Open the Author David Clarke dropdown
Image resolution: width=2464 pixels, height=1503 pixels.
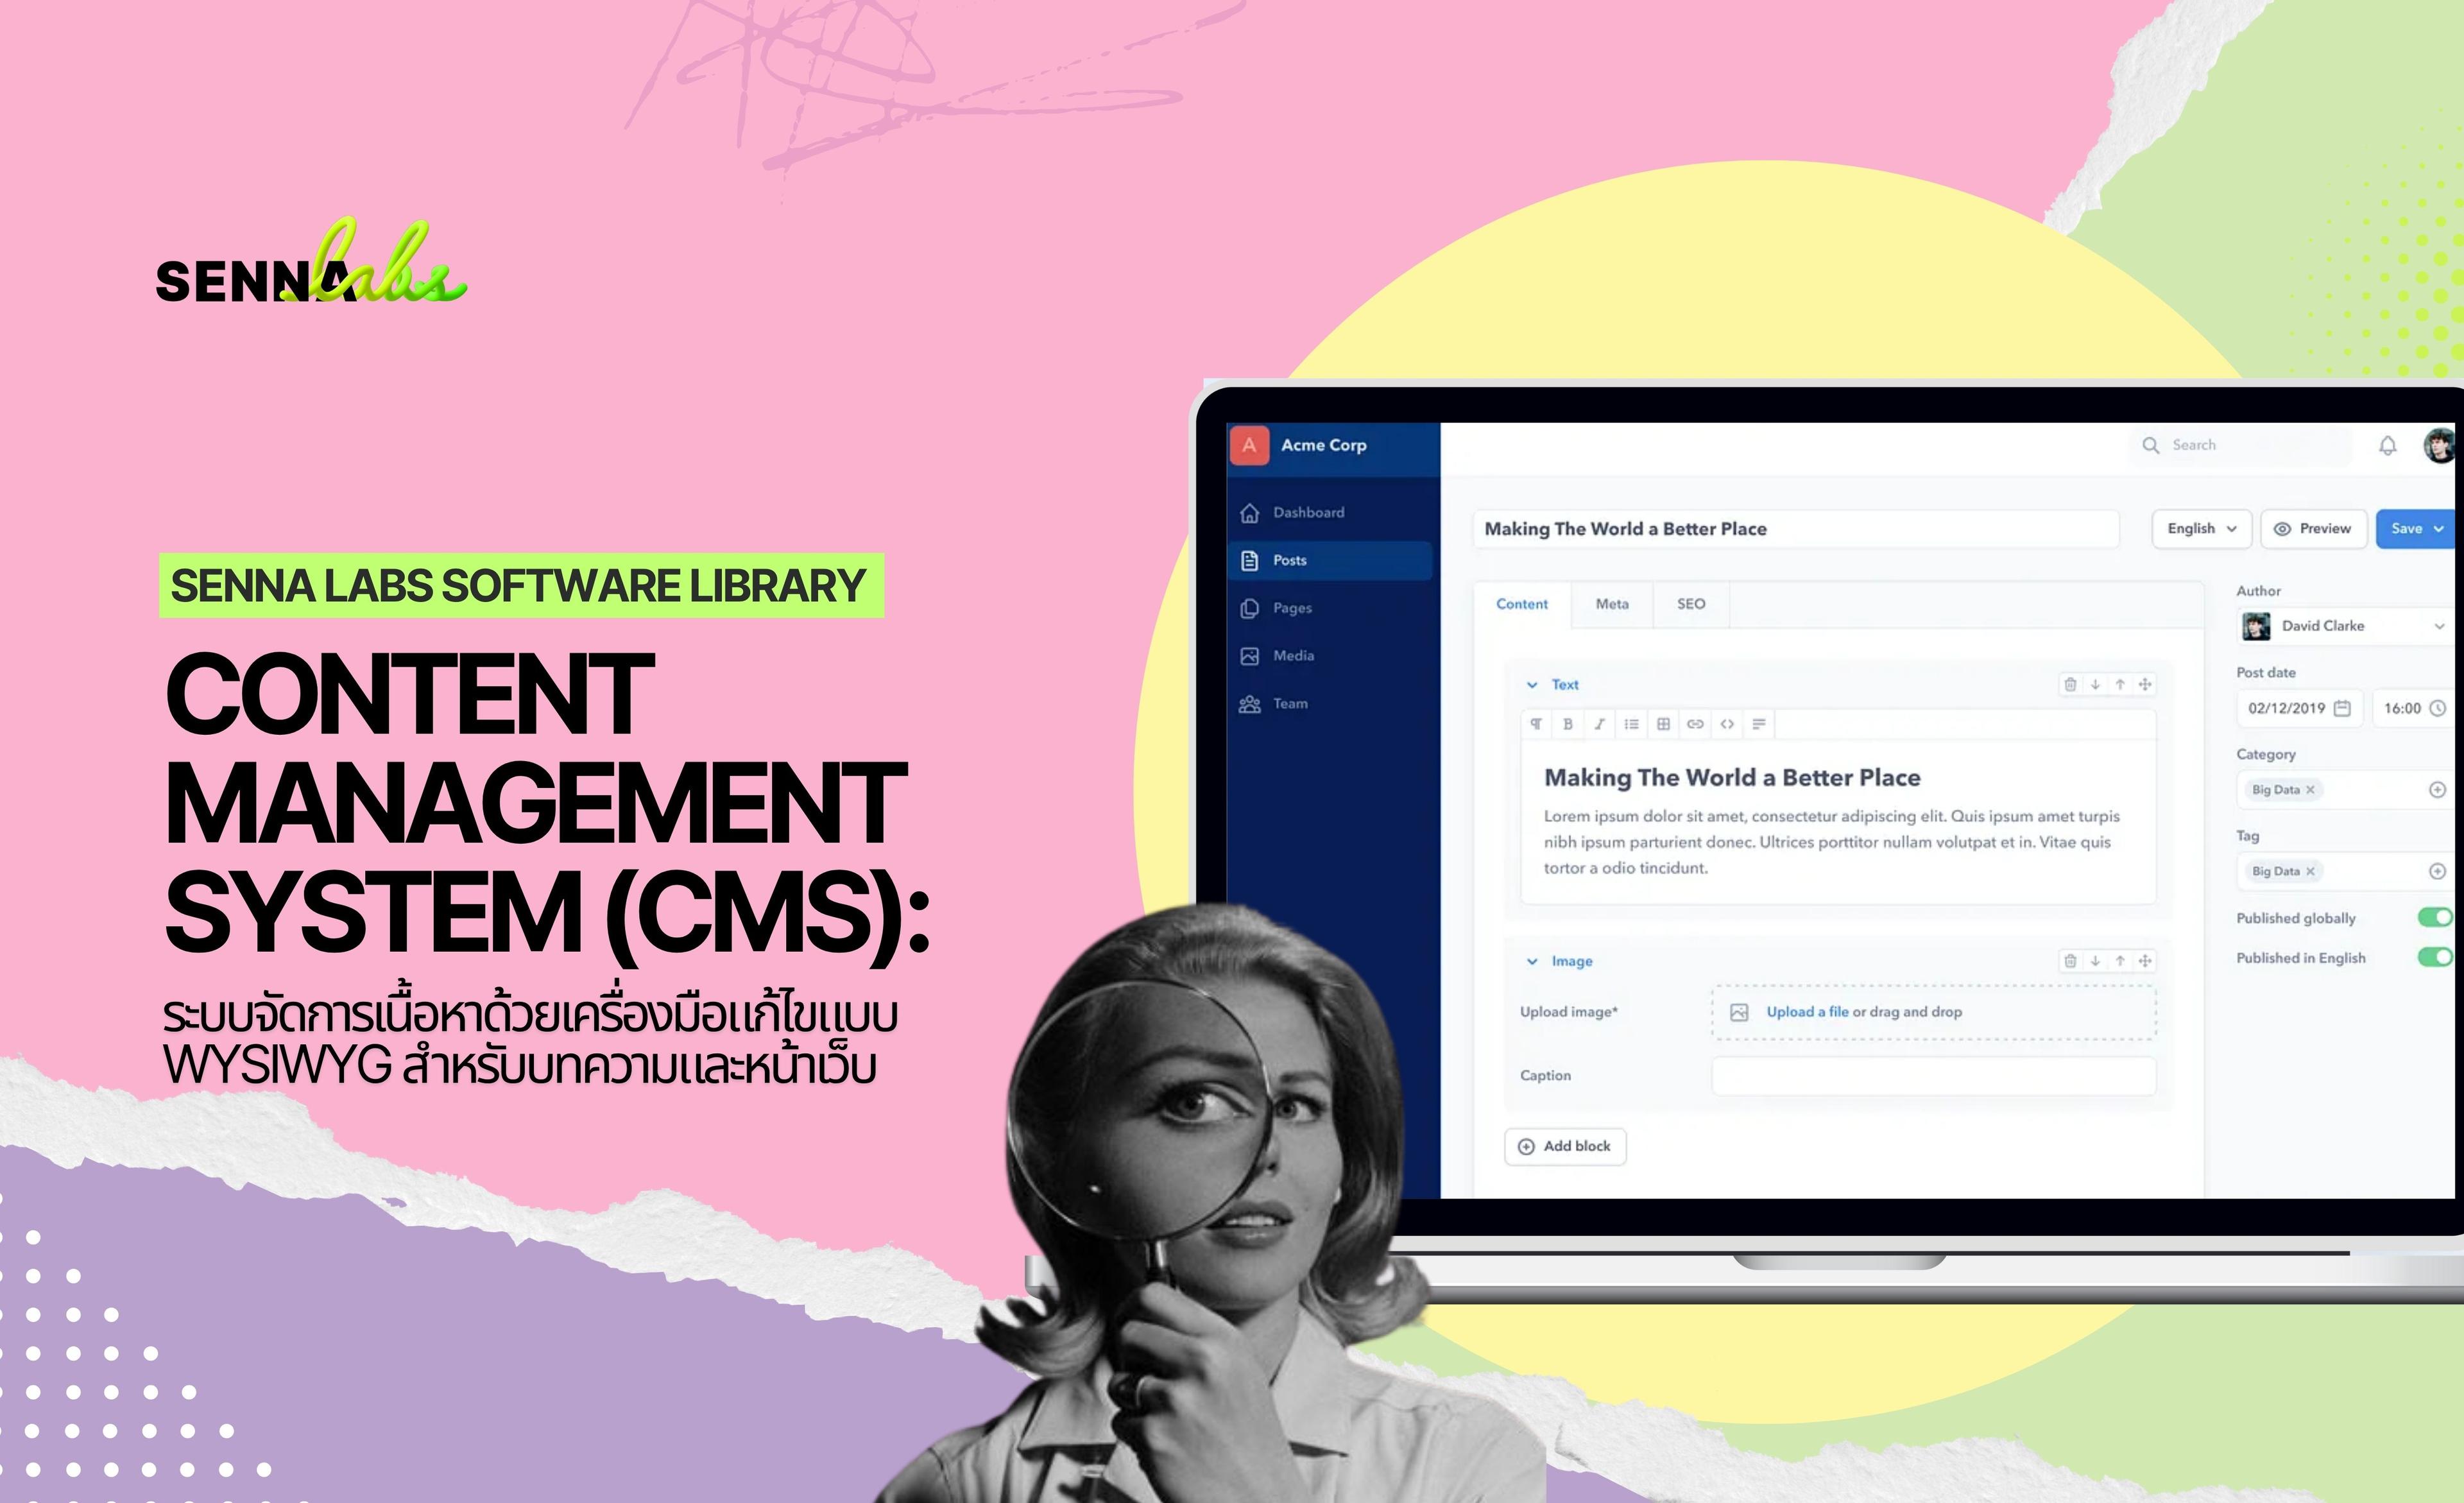(x=2345, y=626)
